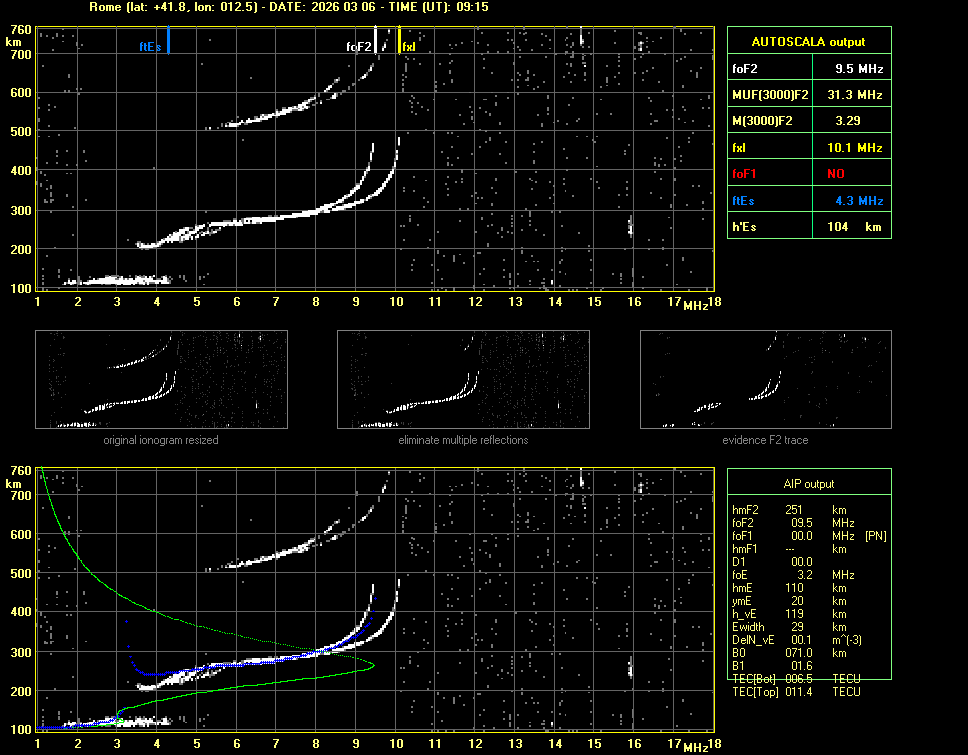Image resolution: width=968 pixels, height=755 pixels.
Task: Click the h'Es 104 km row
Action: click(808, 227)
